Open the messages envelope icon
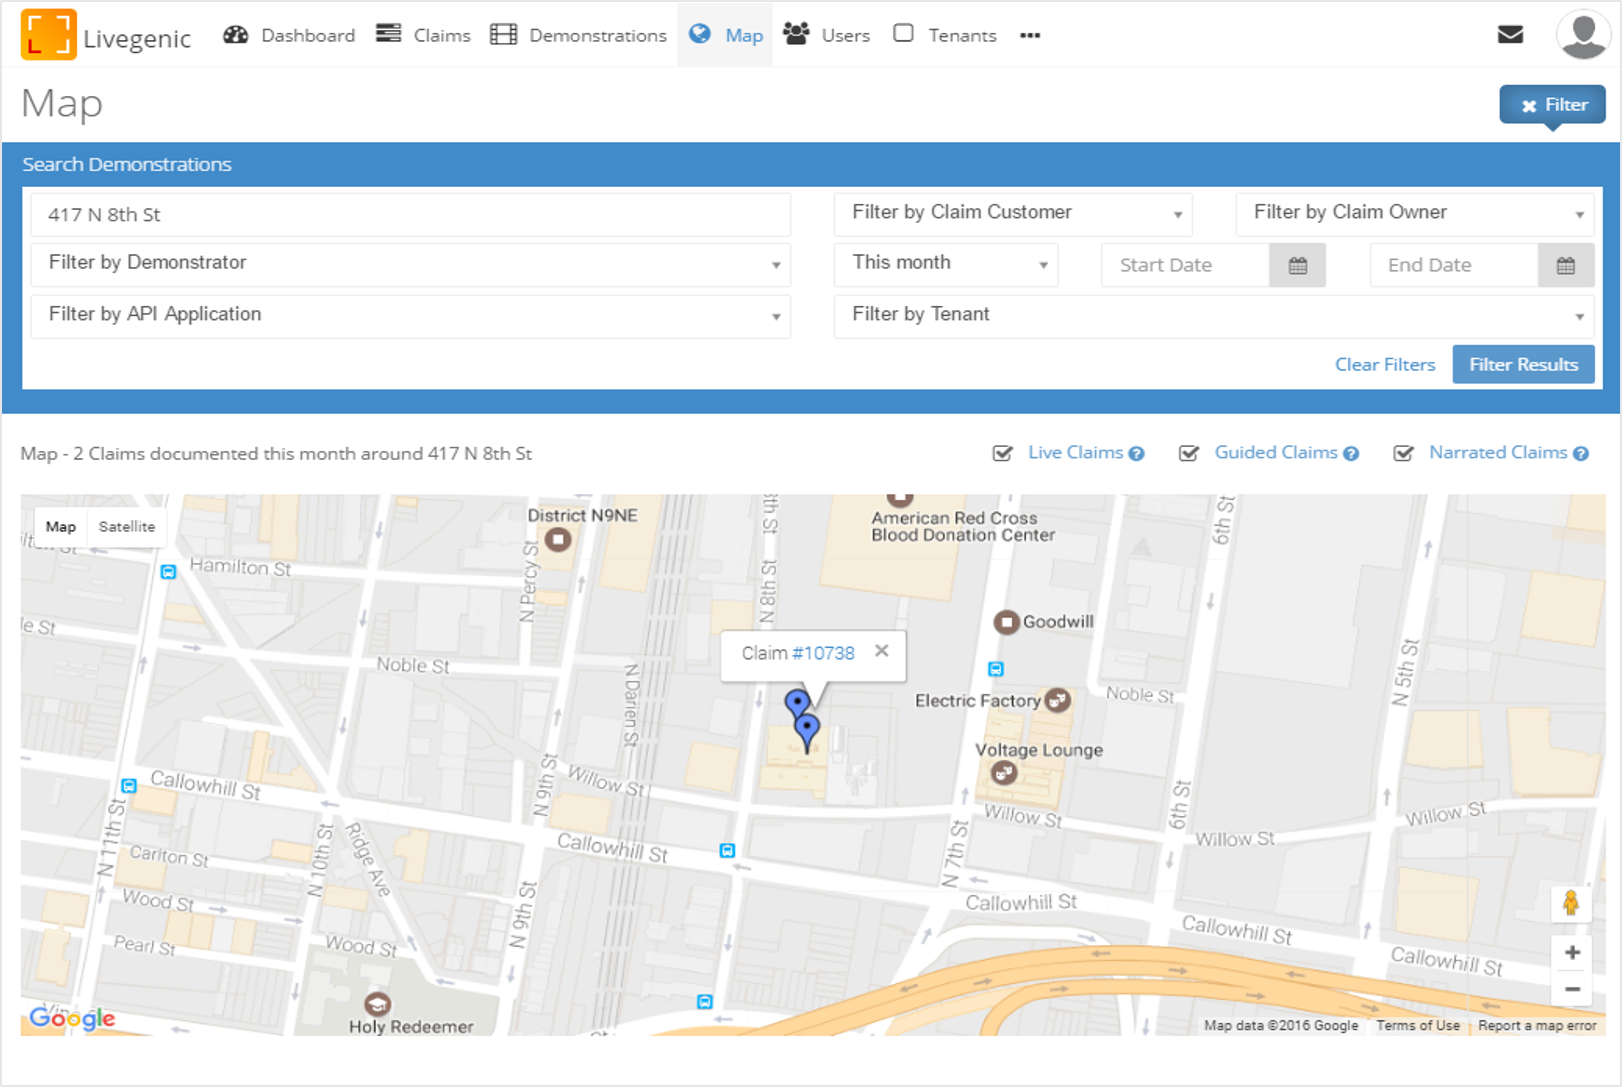The height and width of the screenshot is (1087, 1622). coord(1510,35)
